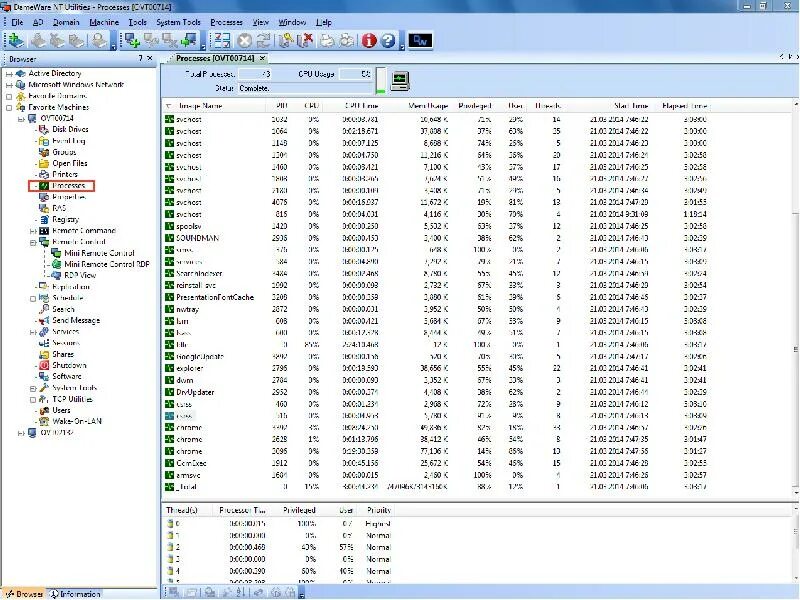The width and height of the screenshot is (800, 600).
Task: Select Search in the browser tree
Action: [63, 309]
